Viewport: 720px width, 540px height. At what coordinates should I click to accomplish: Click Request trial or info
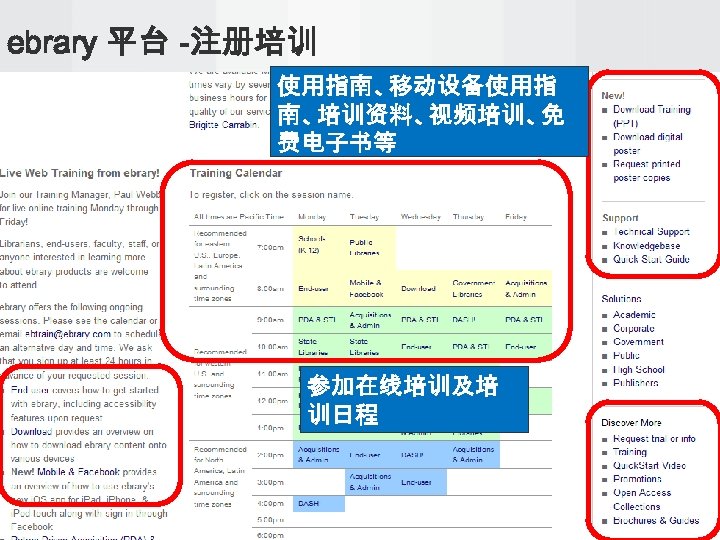(x=654, y=439)
